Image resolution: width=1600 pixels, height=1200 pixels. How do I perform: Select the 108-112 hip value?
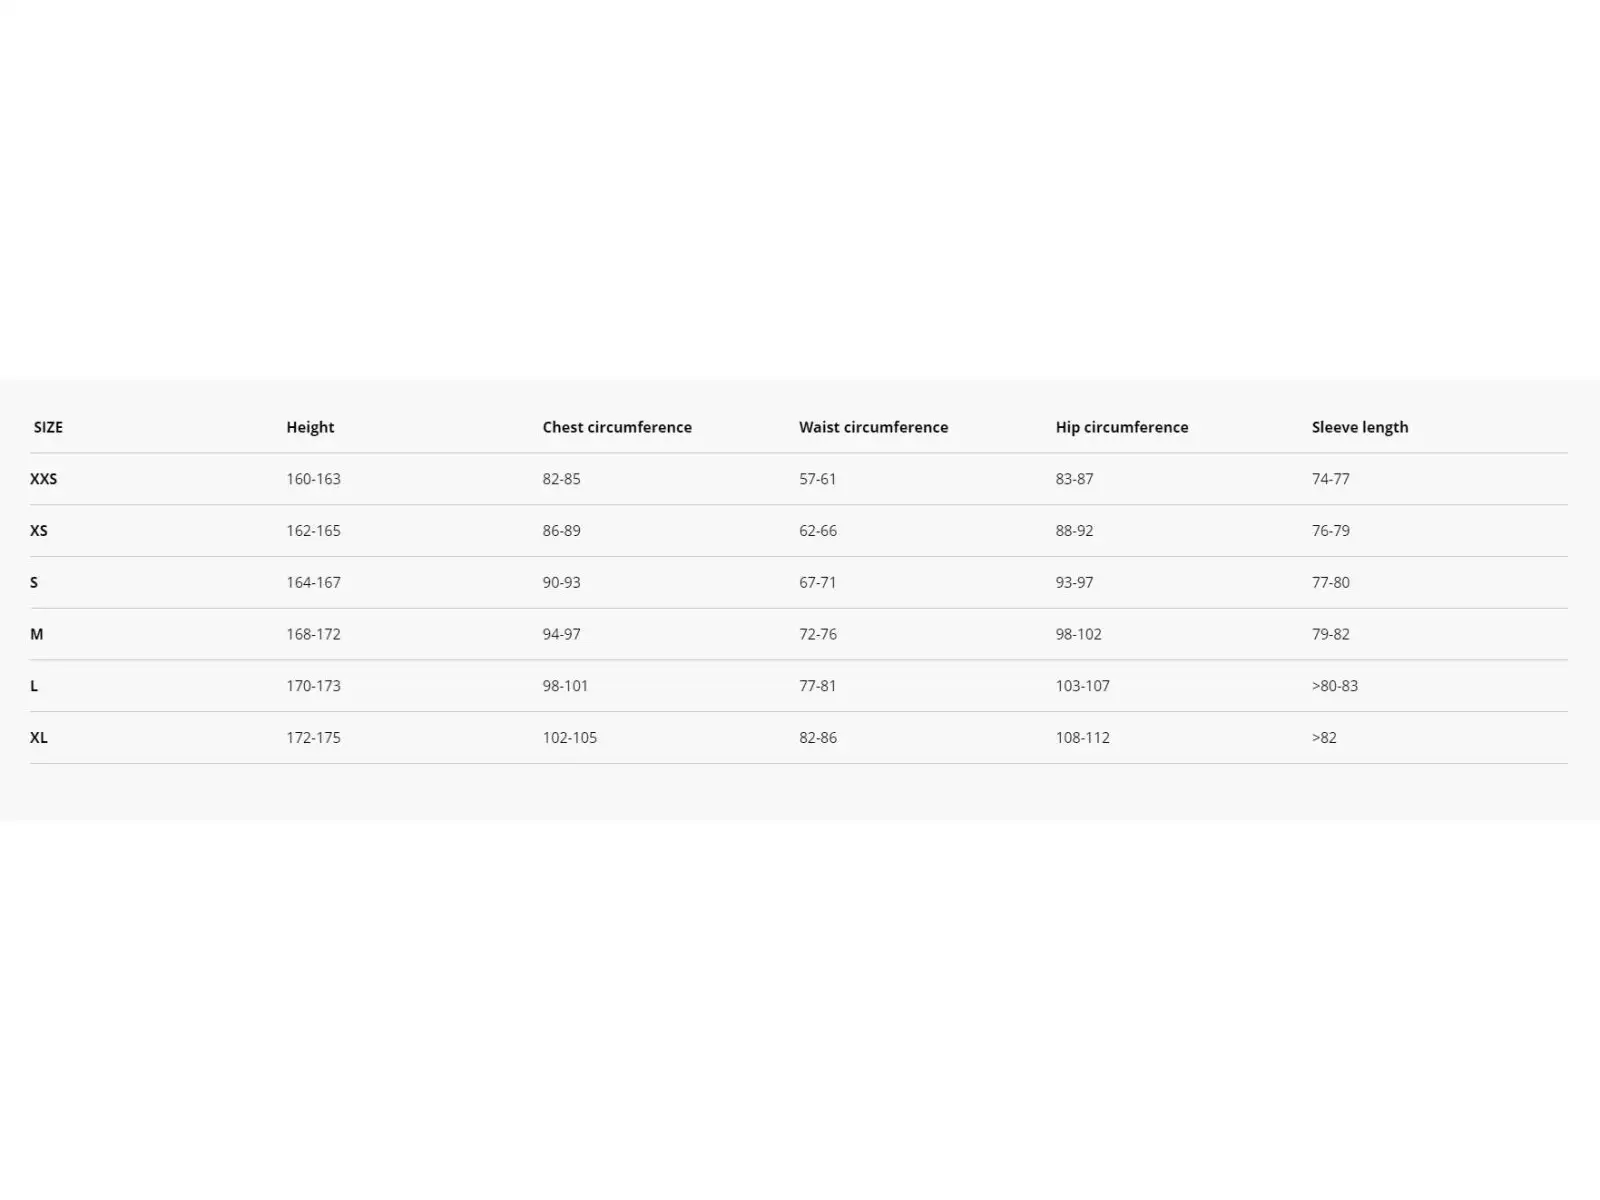[1082, 738]
